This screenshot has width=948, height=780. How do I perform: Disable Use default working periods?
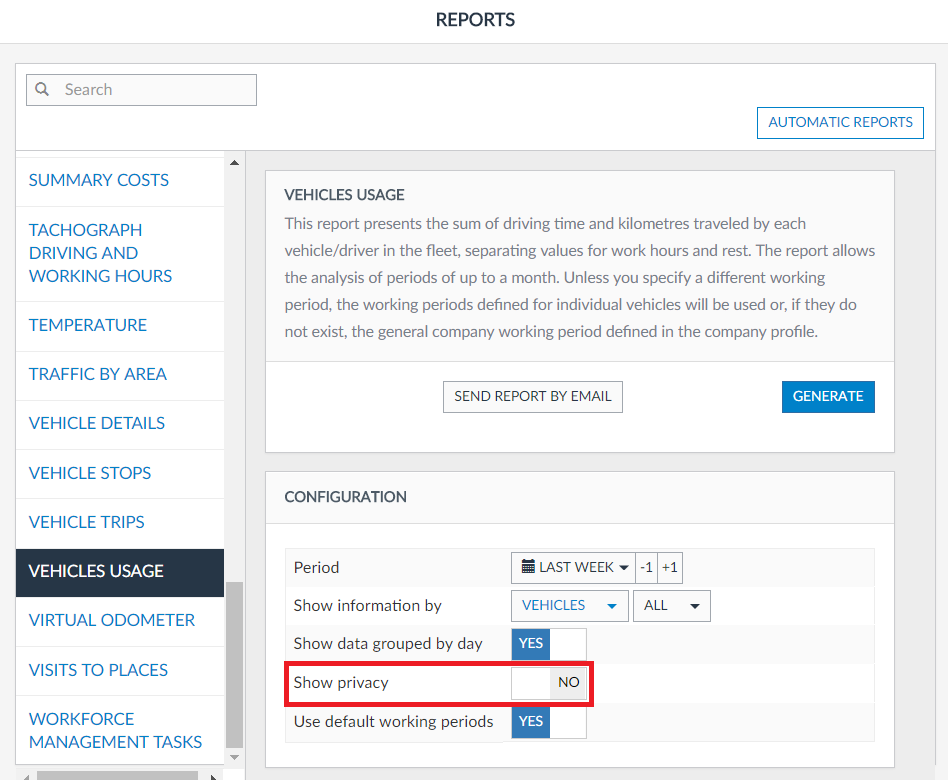[x=548, y=722]
